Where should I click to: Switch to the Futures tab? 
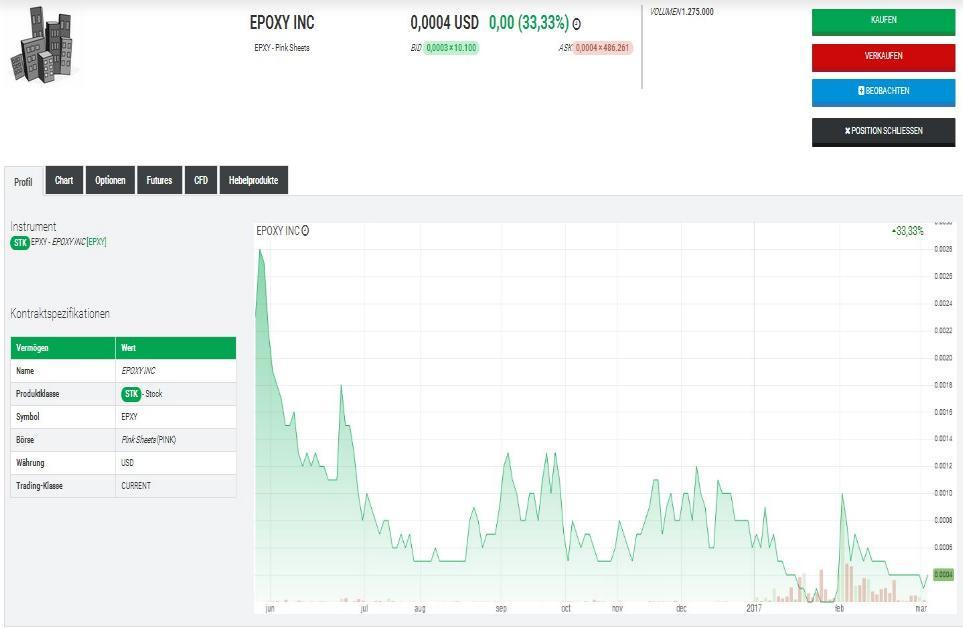coord(159,180)
